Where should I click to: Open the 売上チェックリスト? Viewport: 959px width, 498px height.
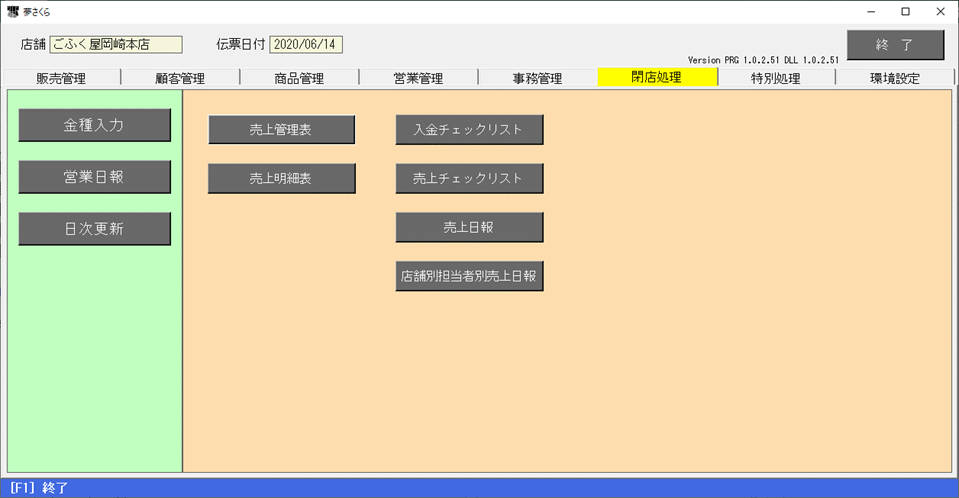[469, 178]
